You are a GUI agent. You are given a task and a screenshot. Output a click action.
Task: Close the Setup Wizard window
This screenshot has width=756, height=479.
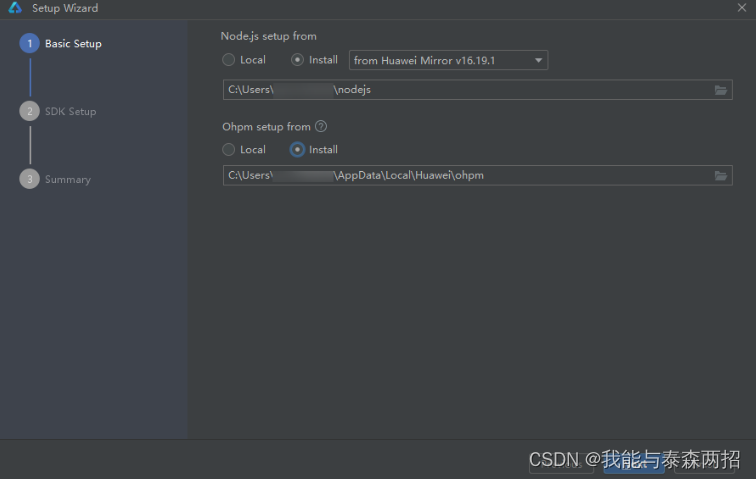[742, 8]
